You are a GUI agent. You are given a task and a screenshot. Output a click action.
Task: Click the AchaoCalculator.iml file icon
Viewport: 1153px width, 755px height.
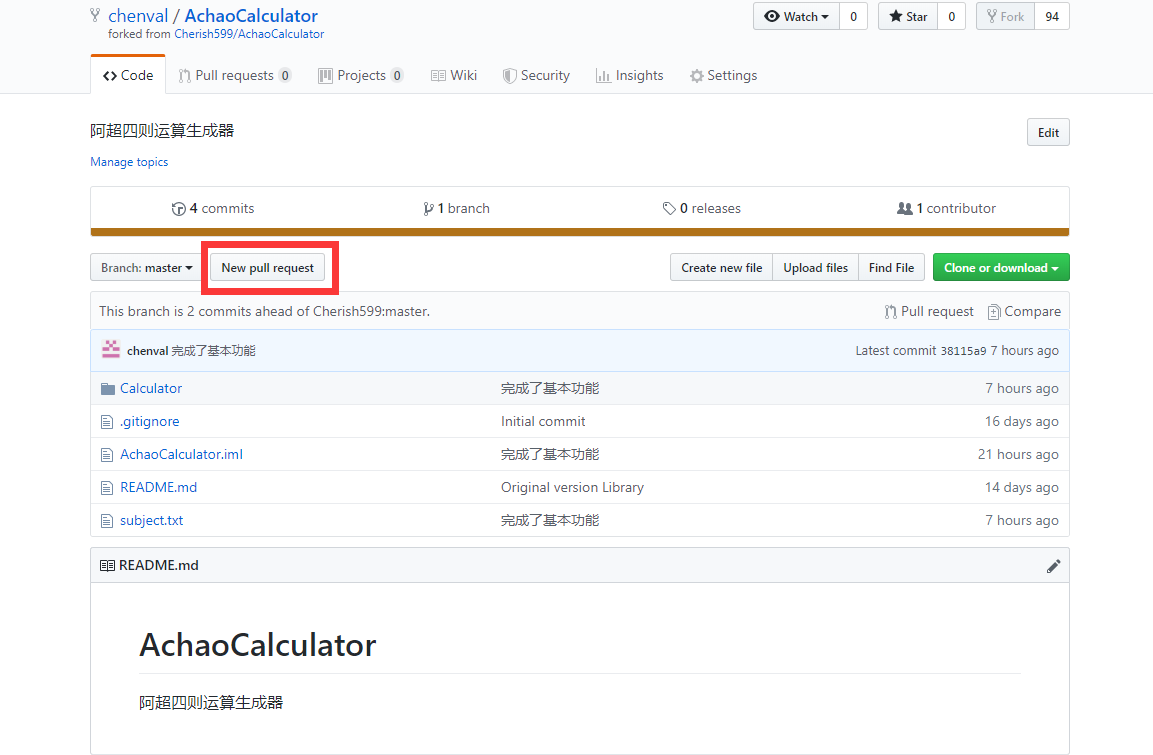tap(107, 455)
